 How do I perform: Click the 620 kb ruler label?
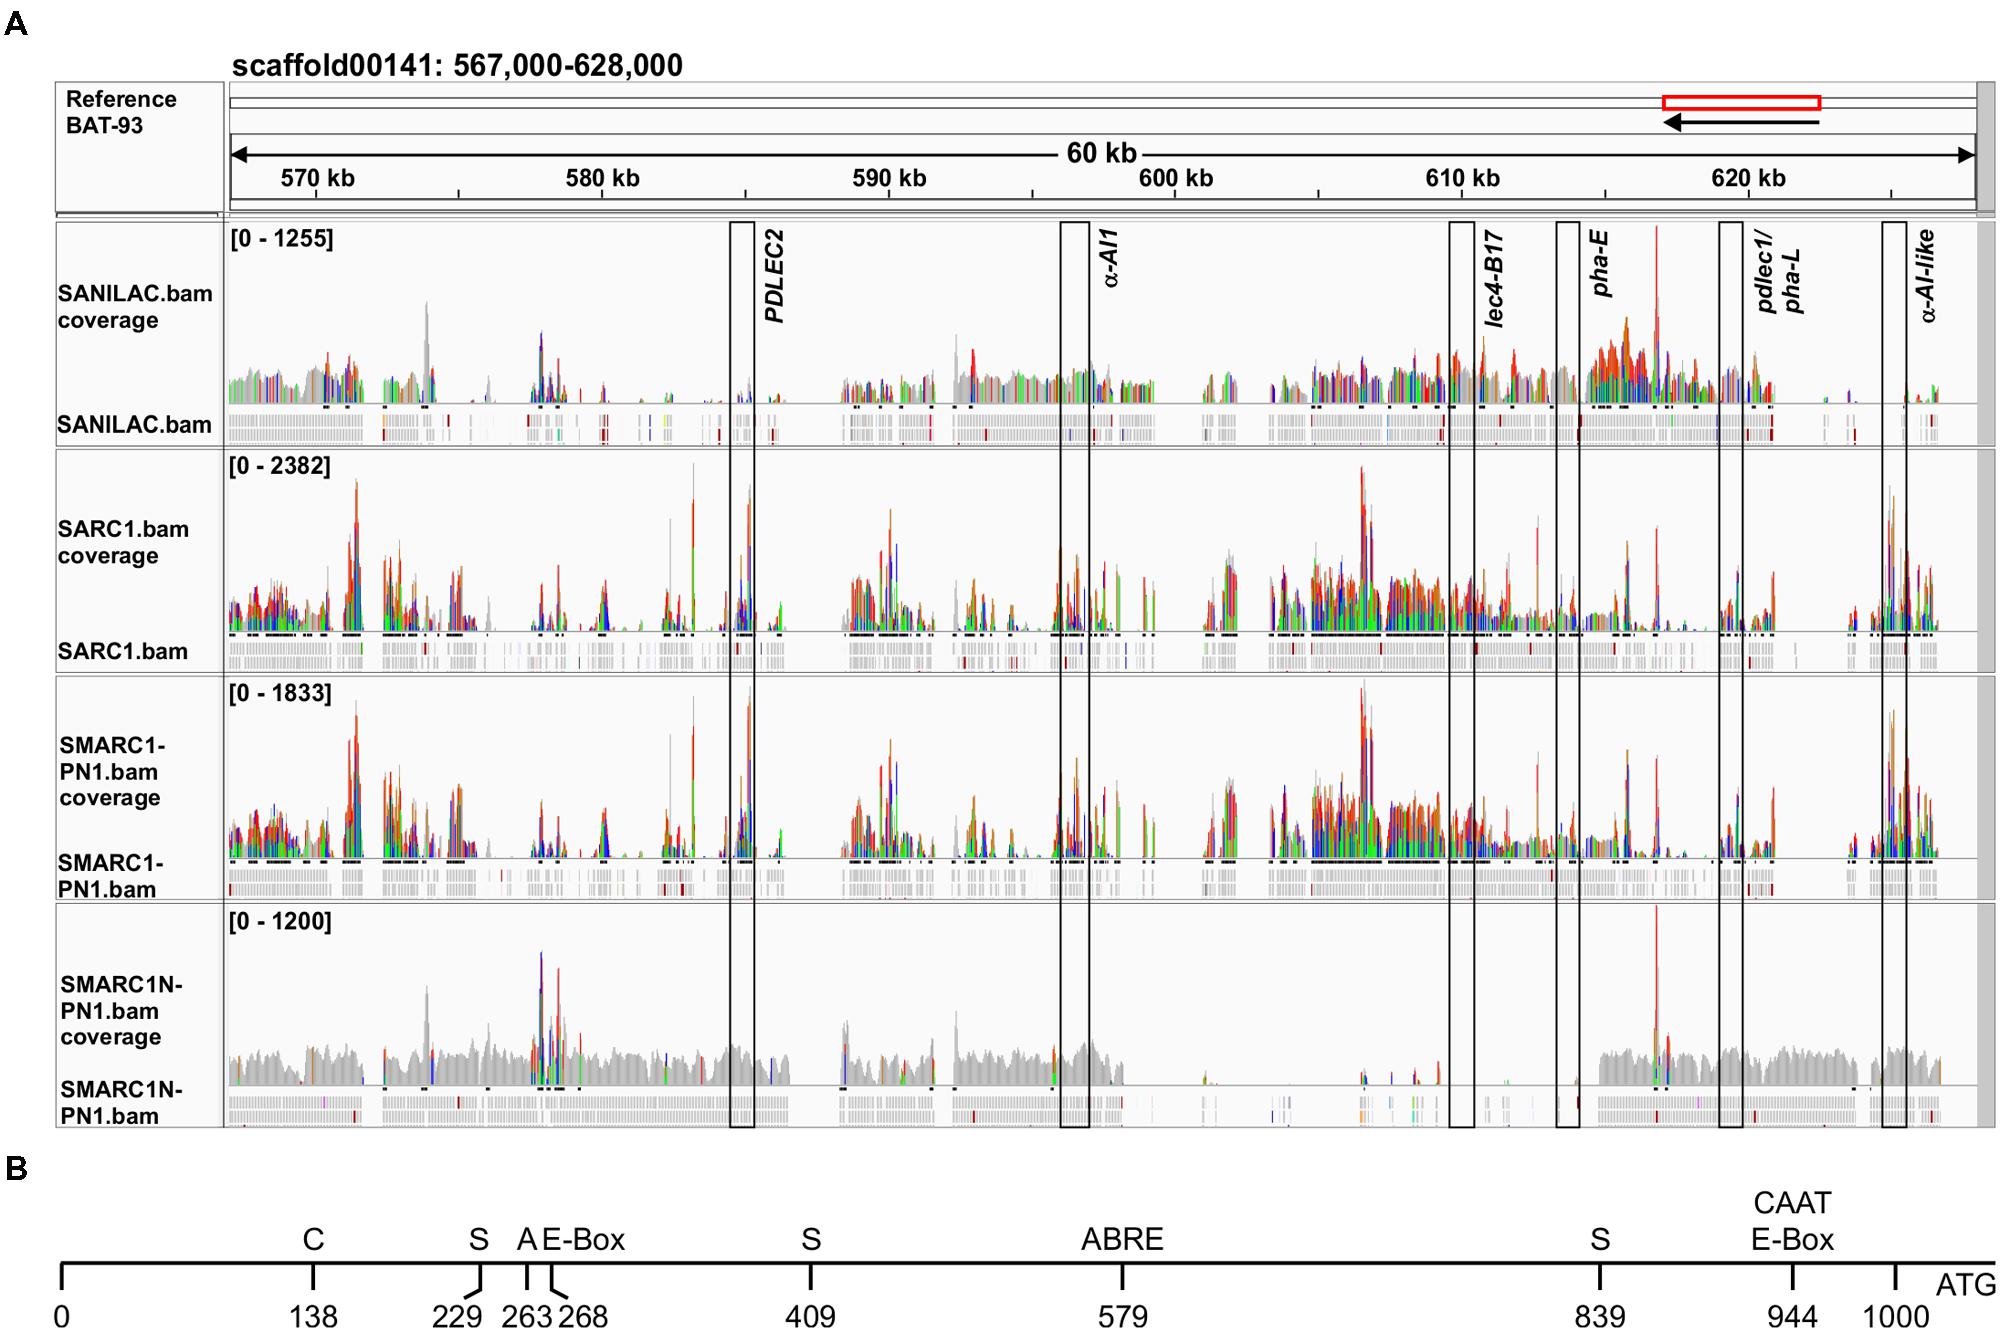(x=1748, y=178)
